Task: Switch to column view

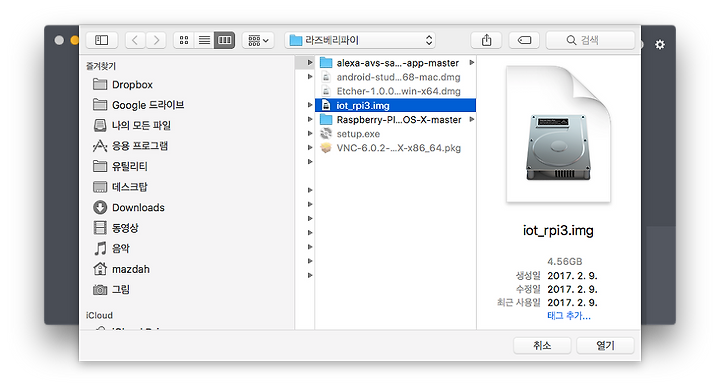Action: pos(225,40)
